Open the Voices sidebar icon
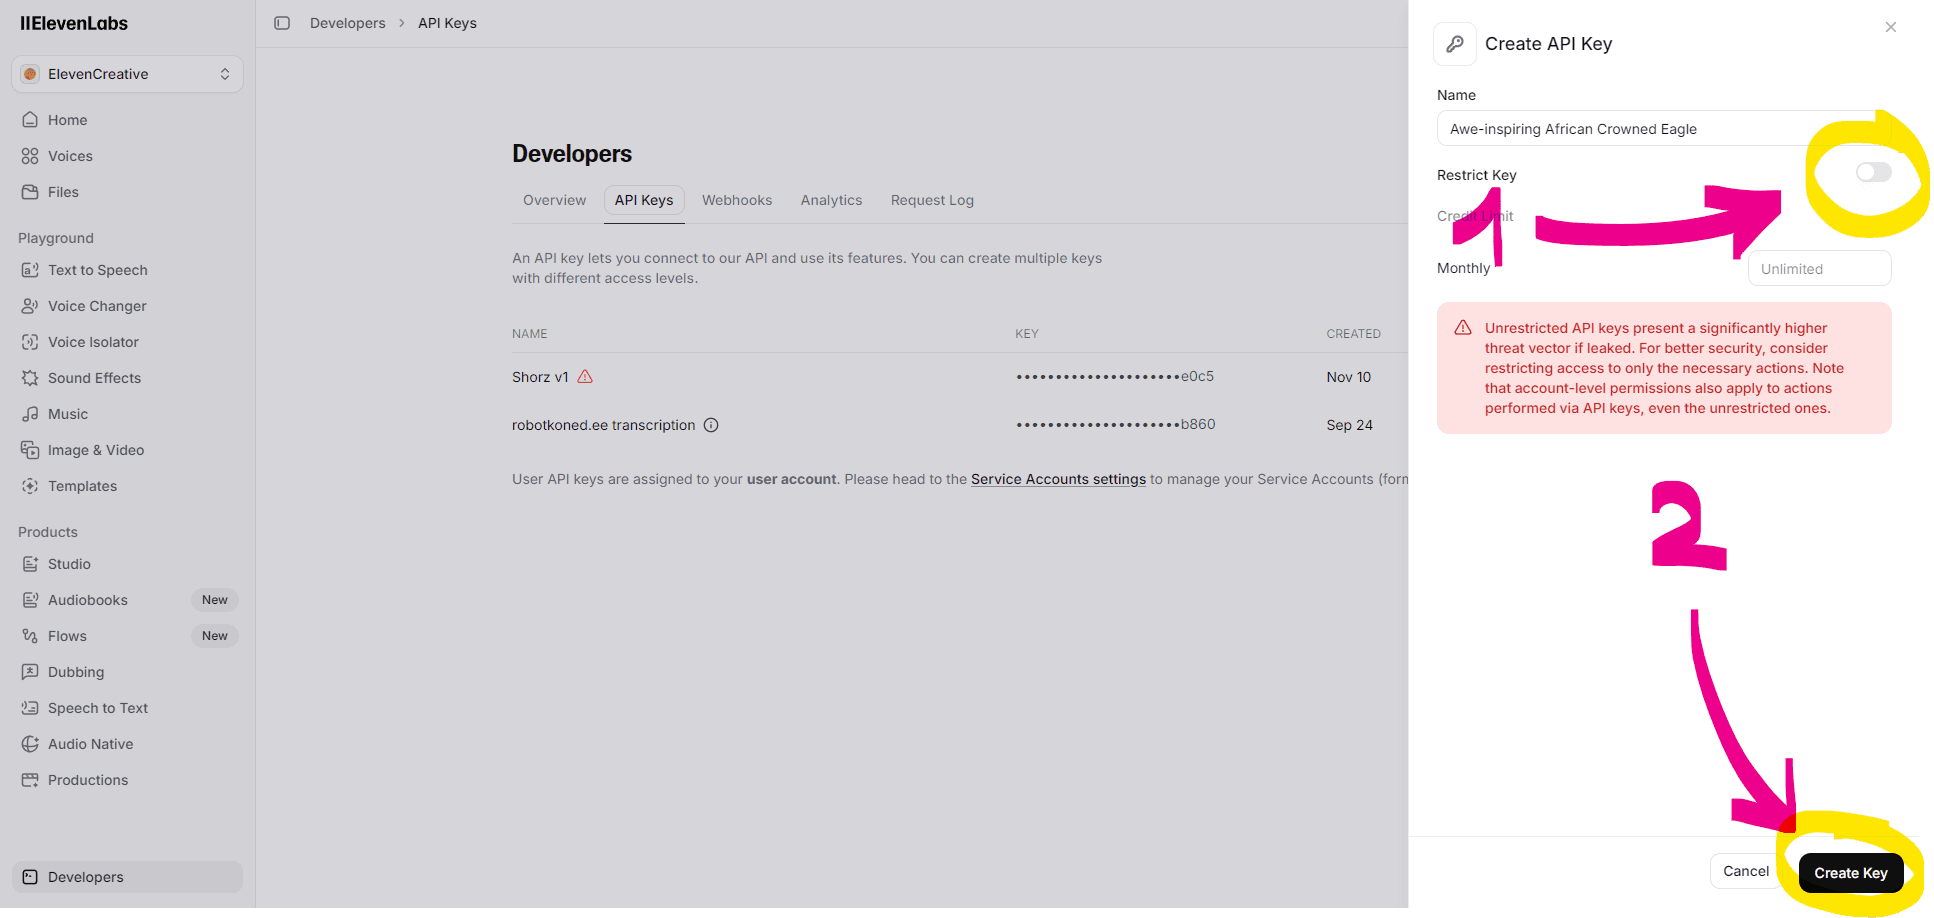This screenshot has width=1934, height=918. click(30, 156)
